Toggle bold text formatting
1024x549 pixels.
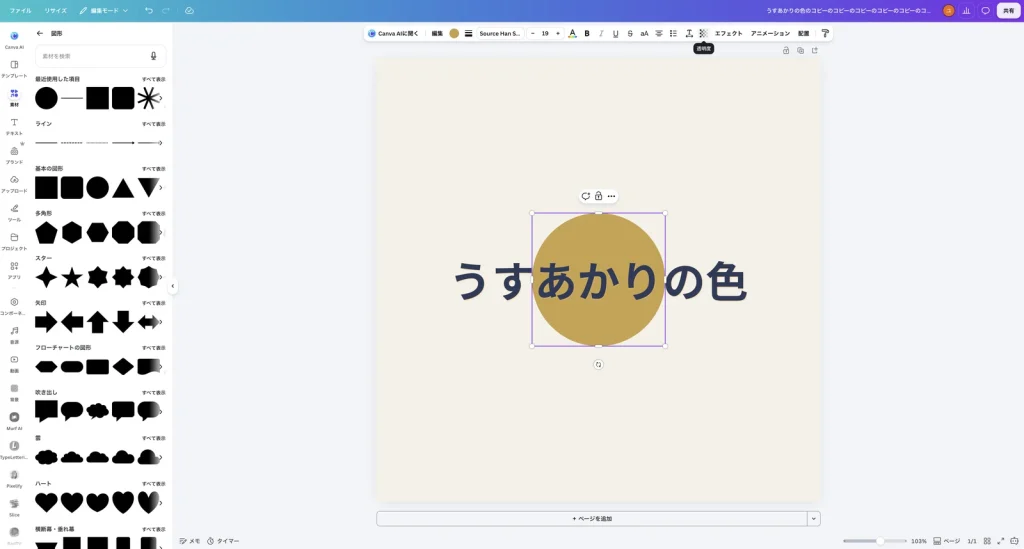586,33
